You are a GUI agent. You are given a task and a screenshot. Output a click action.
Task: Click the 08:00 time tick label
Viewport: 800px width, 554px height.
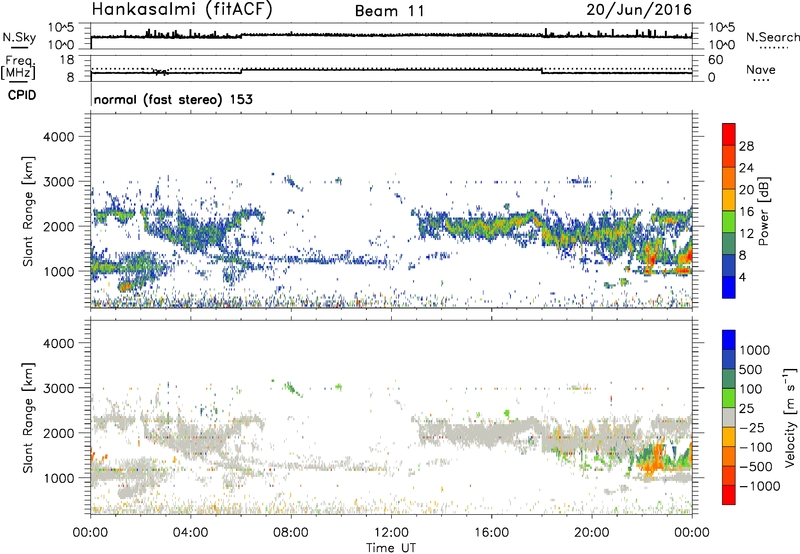click(291, 533)
